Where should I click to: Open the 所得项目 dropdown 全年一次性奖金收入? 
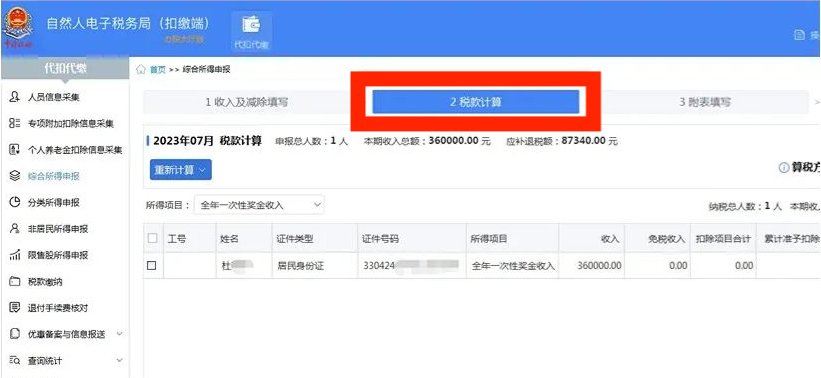click(259, 205)
